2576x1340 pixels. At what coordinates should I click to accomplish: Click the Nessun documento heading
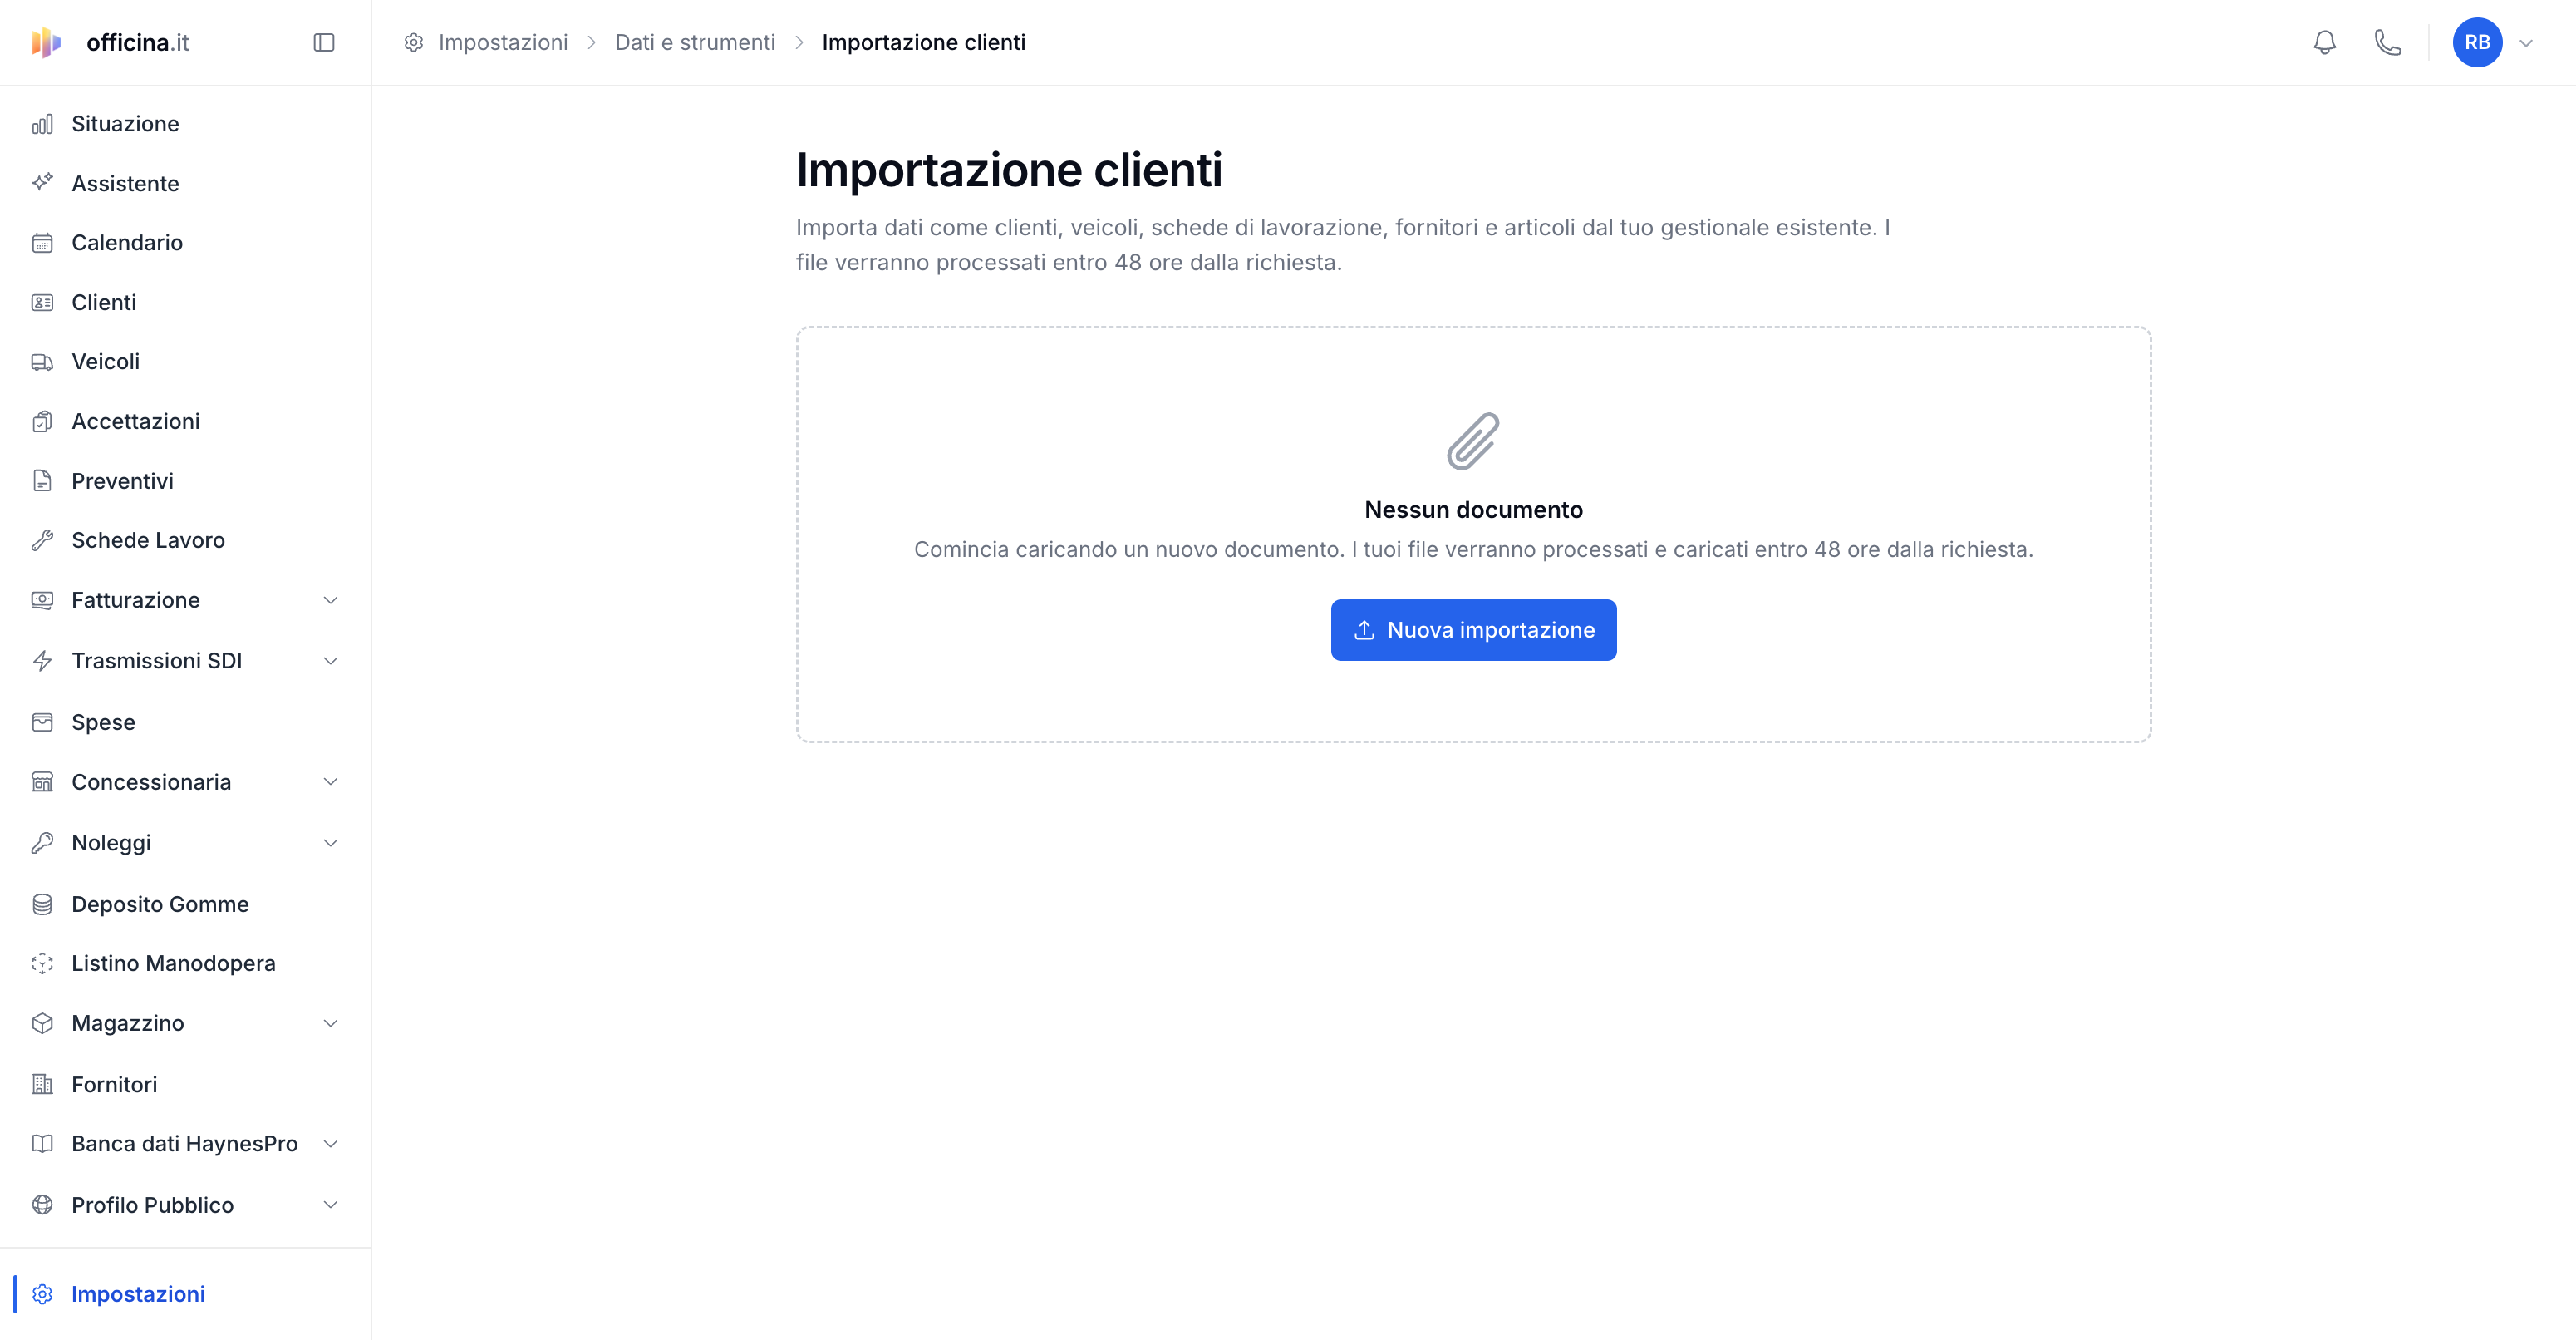pyautogui.click(x=1473, y=510)
